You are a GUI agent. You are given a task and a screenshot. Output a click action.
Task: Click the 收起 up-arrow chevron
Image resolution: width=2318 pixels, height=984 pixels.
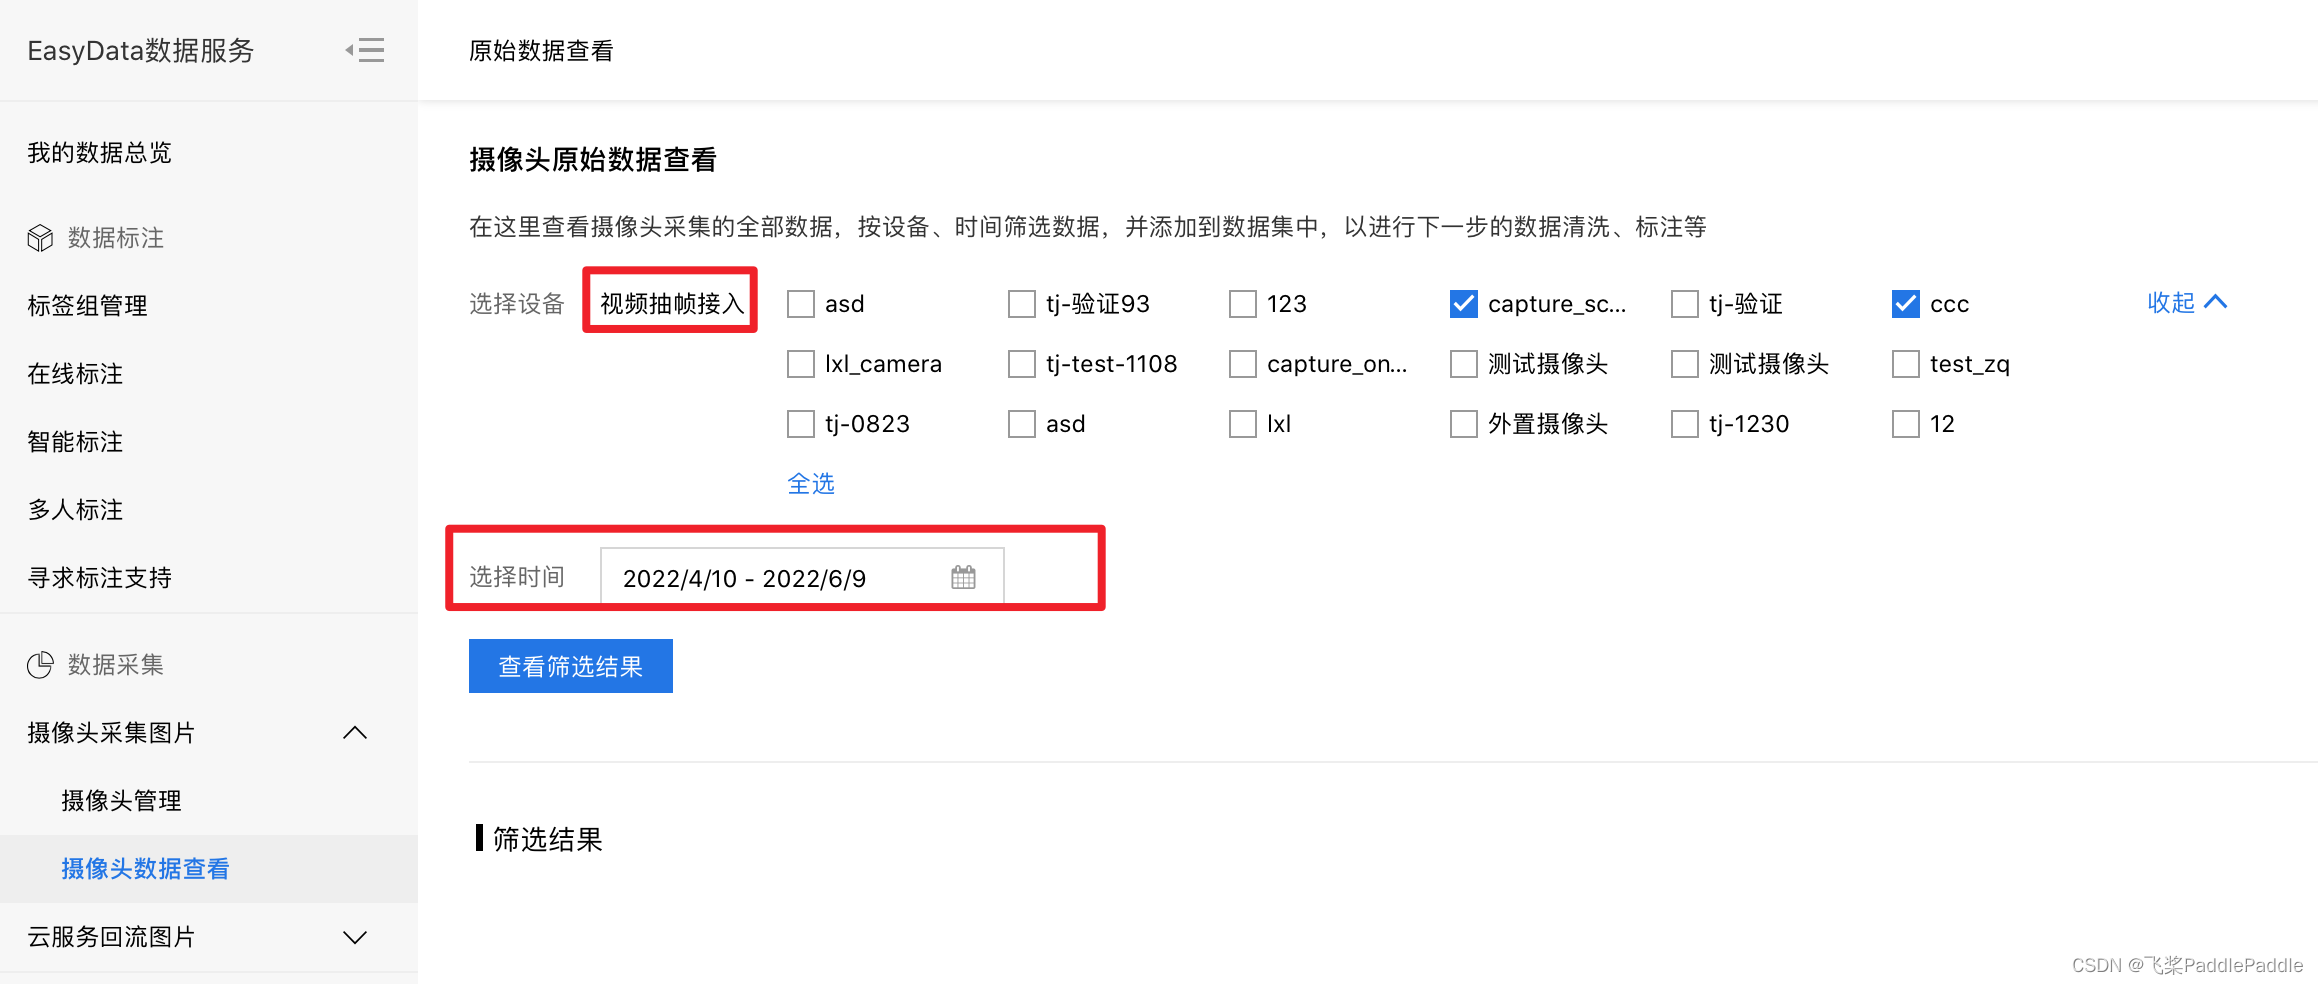(x=2216, y=302)
